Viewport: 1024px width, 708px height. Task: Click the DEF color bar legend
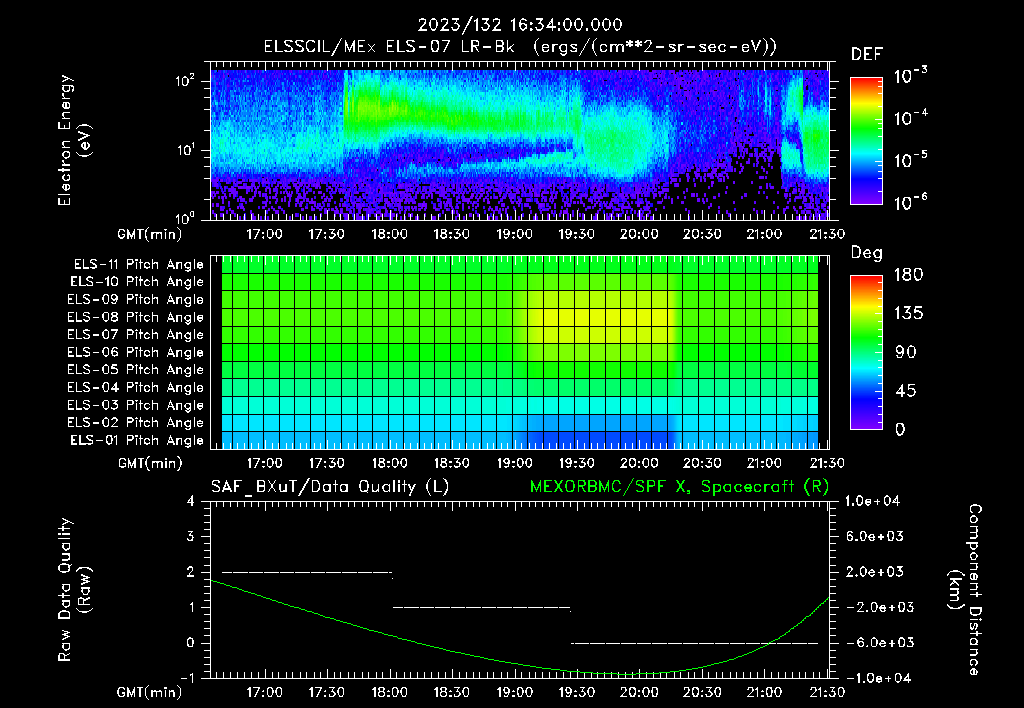tap(866, 141)
